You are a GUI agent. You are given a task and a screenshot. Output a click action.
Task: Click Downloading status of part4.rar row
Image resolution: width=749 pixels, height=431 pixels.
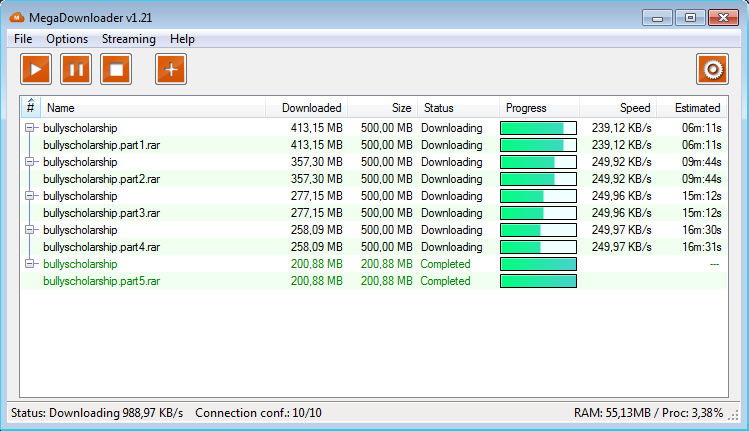[x=451, y=247]
